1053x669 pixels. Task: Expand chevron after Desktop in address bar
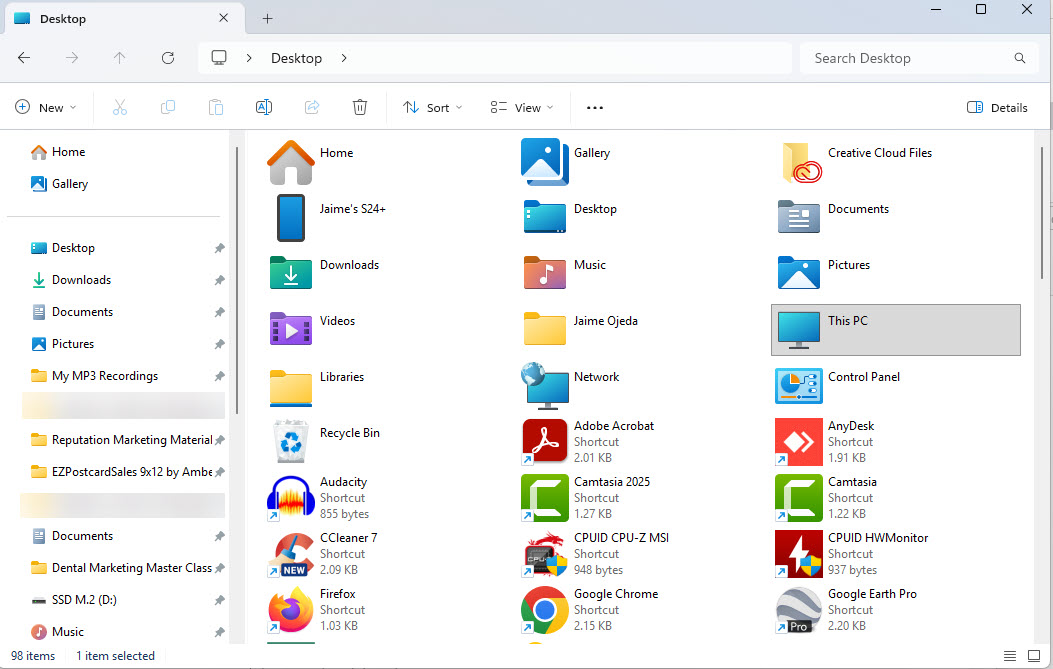point(344,58)
